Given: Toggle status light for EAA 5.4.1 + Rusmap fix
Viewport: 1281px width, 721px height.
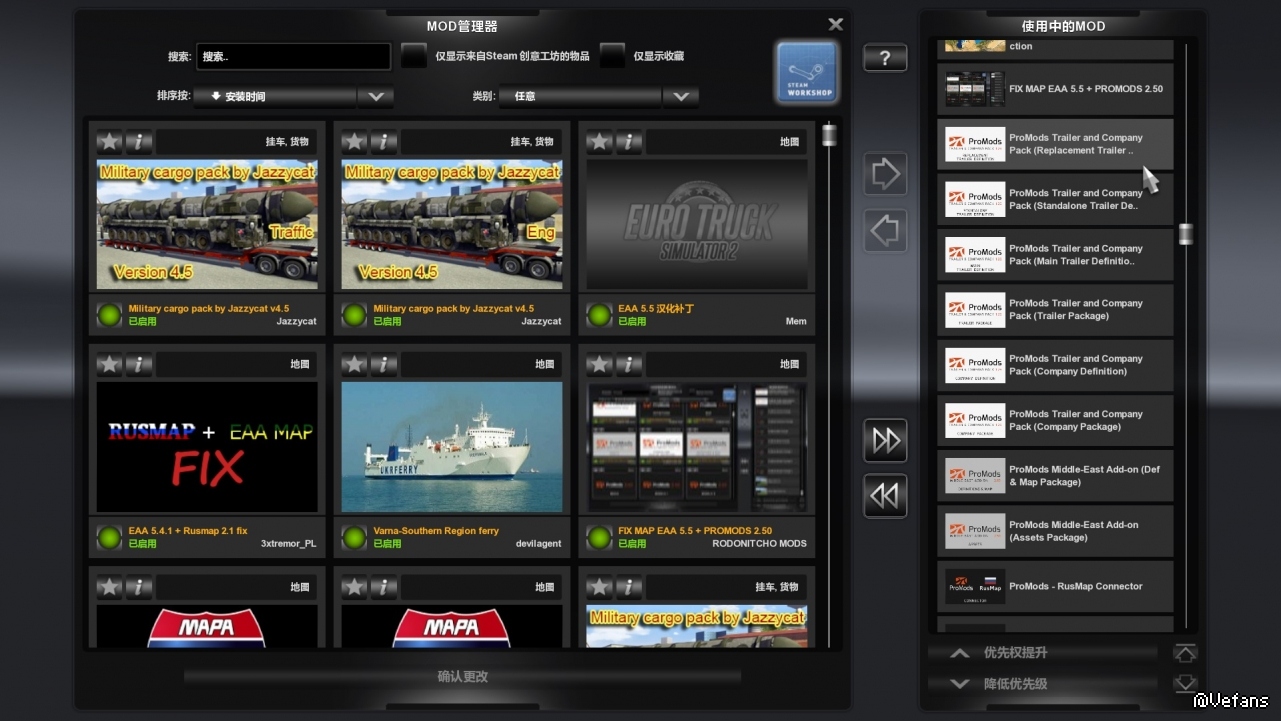Looking at the screenshot, I should [109, 537].
